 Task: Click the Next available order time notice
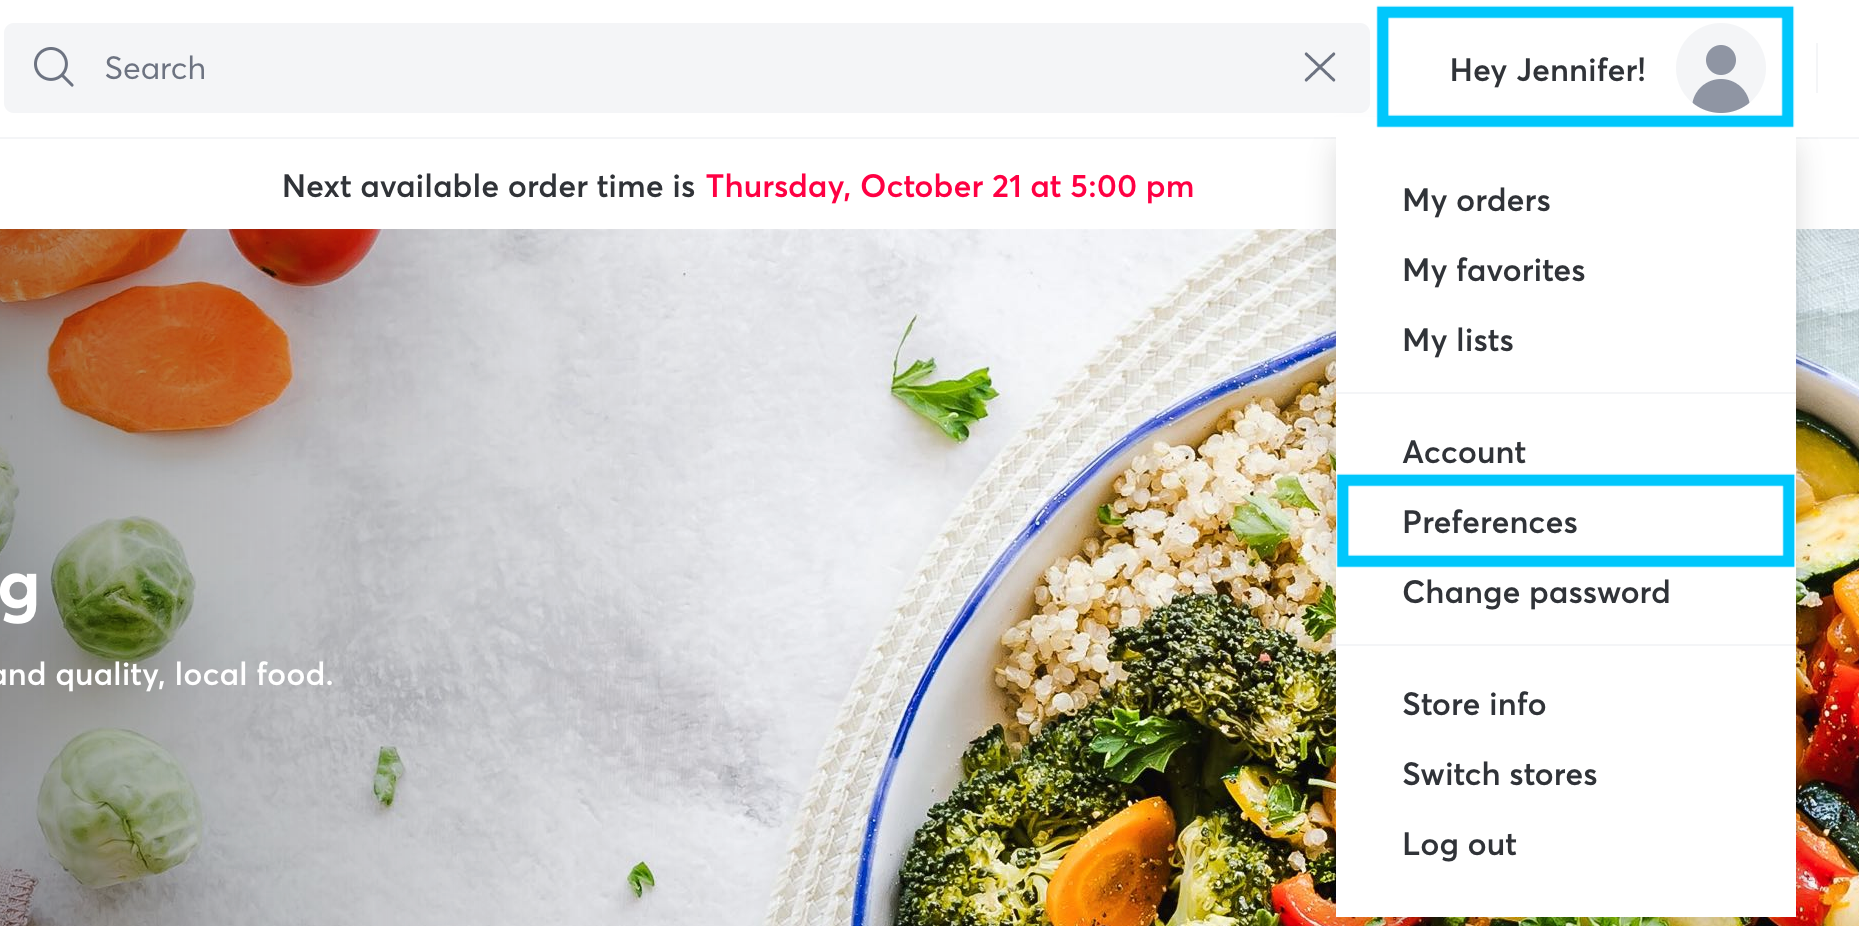pos(738,186)
